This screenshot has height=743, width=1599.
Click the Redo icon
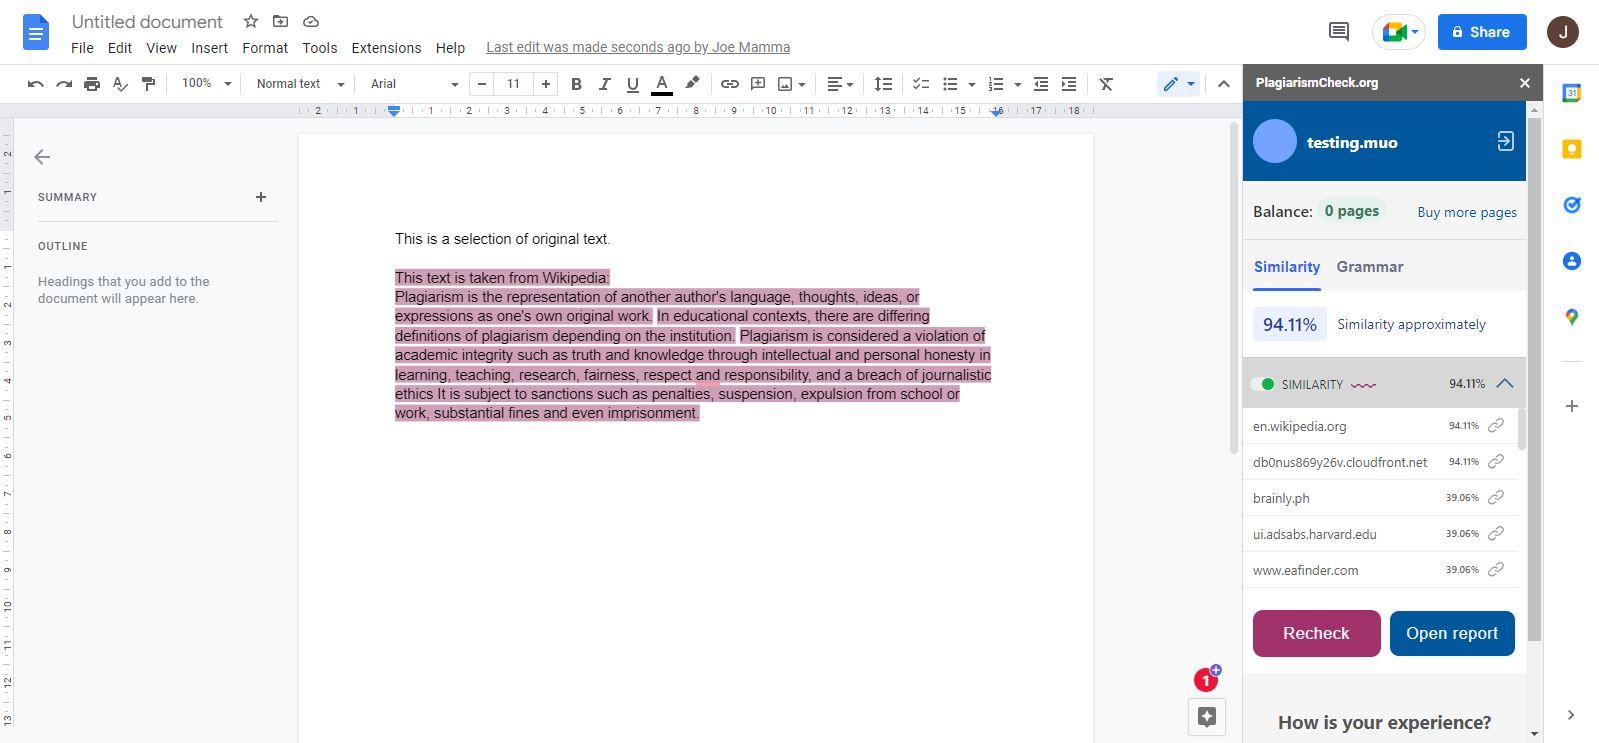coord(64,84)
